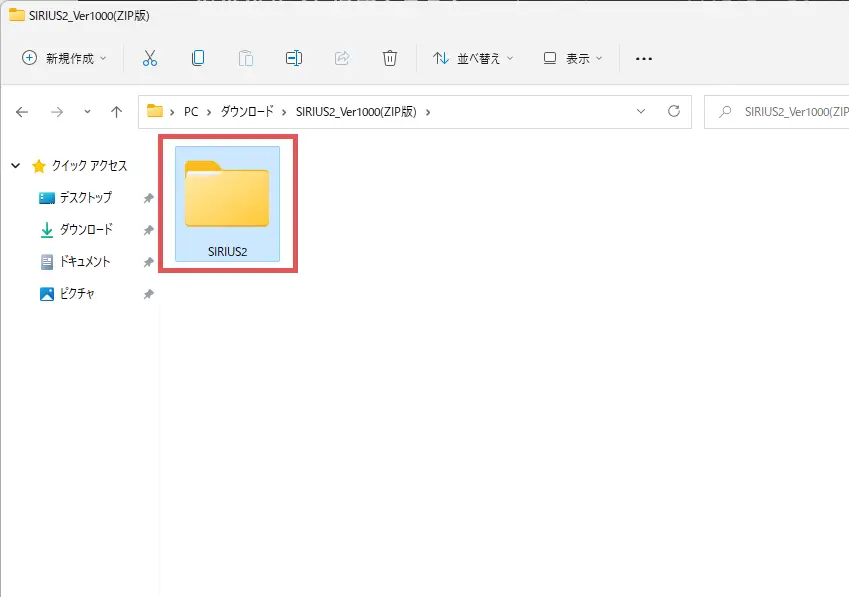Open recent locations dropdown arrow
This screenshot has width=849, height=597.
87,112
